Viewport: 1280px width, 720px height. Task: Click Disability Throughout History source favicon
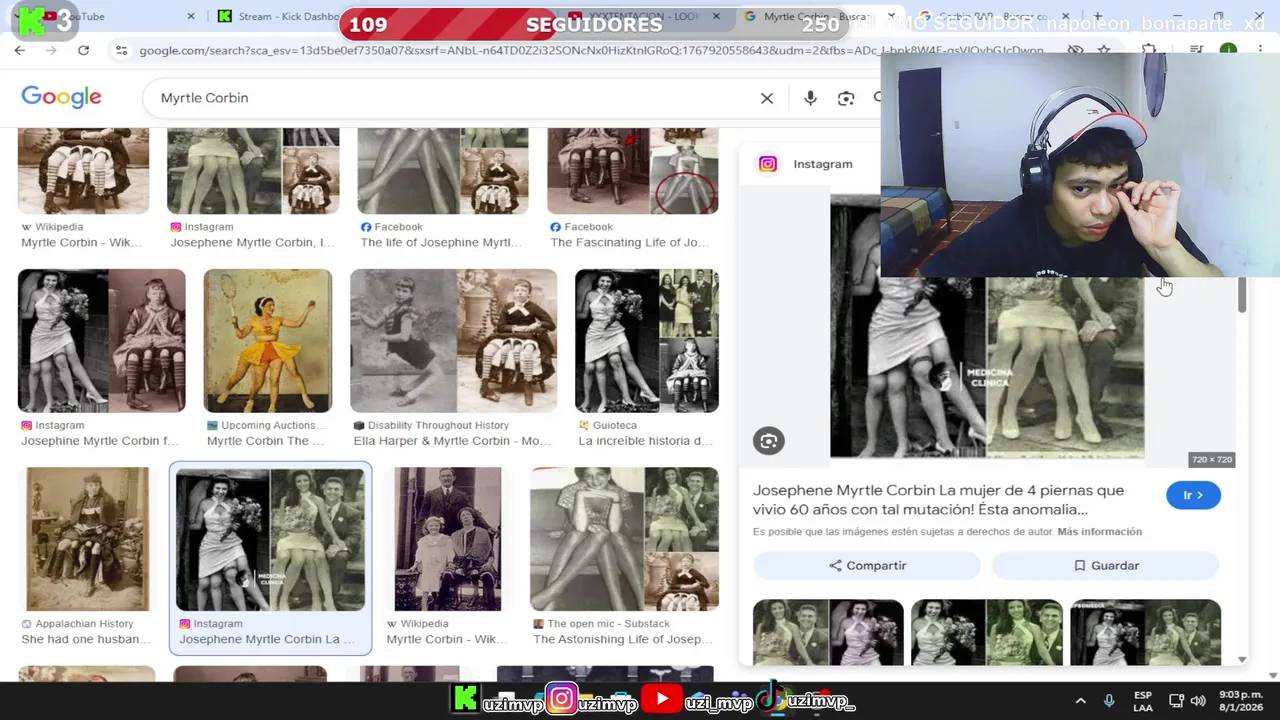[359, 425]
